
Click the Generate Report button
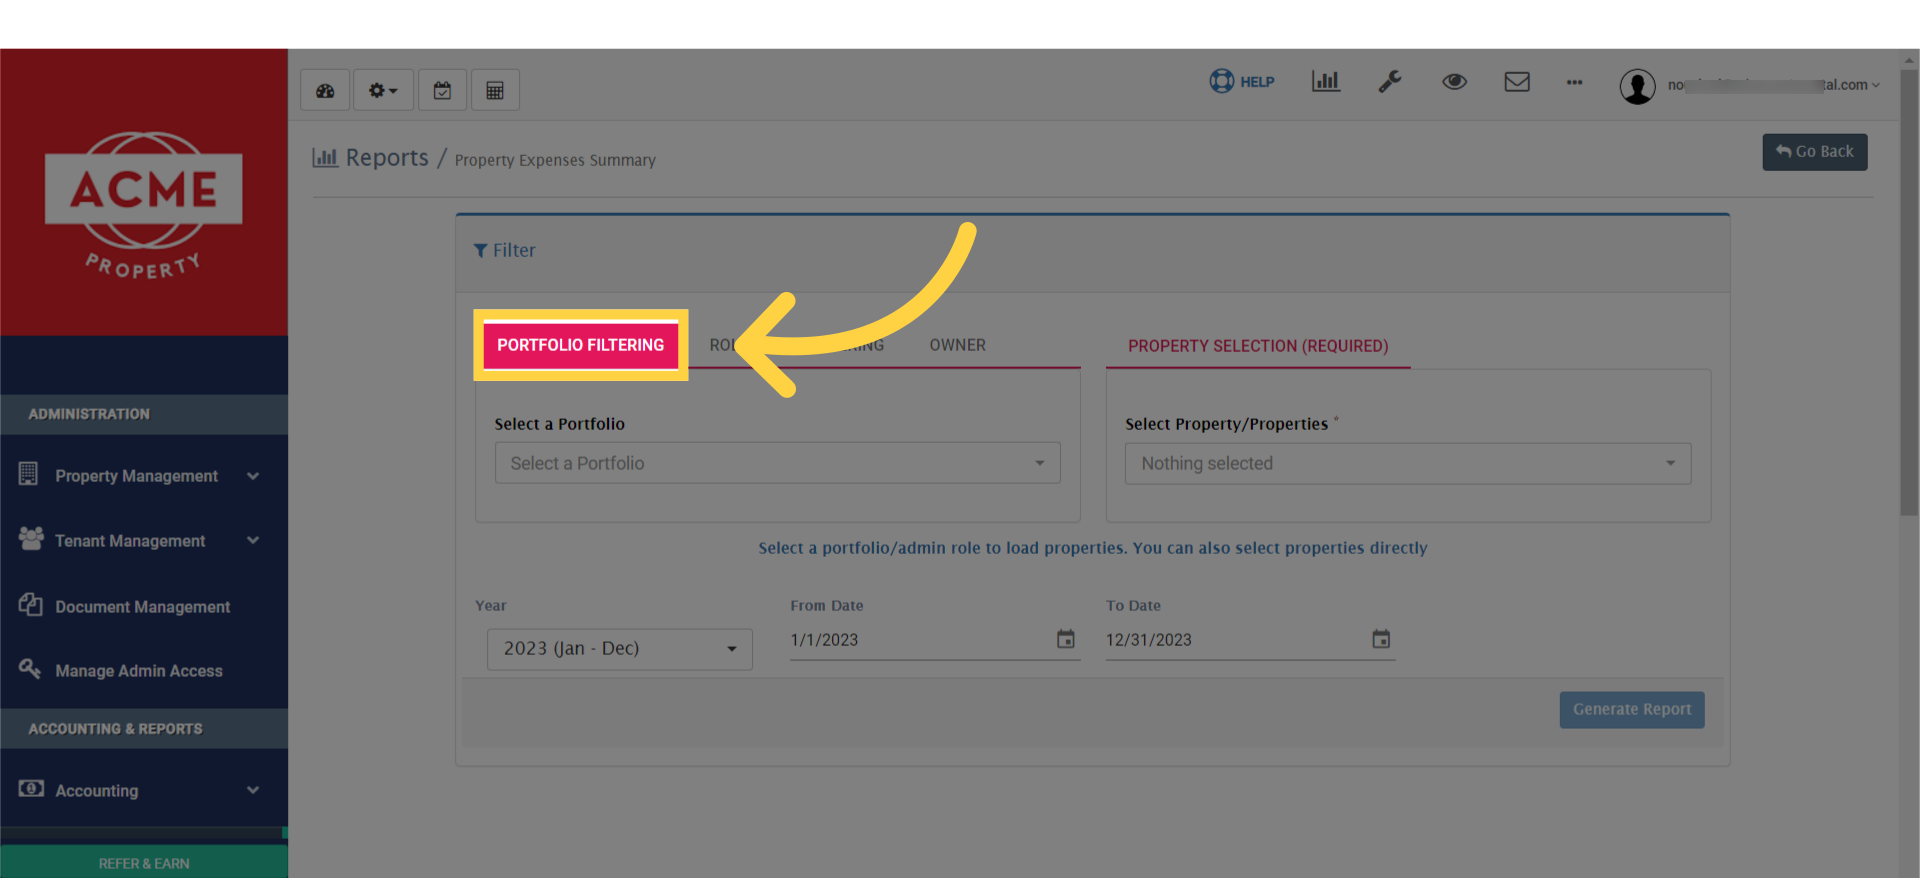coord(1631,710)
